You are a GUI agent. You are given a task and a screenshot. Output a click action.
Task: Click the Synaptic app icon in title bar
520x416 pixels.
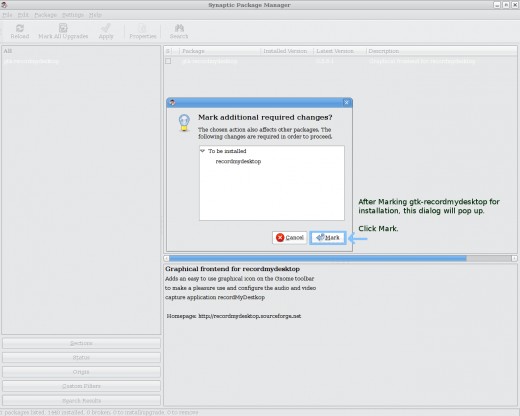[x=4, y=5]
